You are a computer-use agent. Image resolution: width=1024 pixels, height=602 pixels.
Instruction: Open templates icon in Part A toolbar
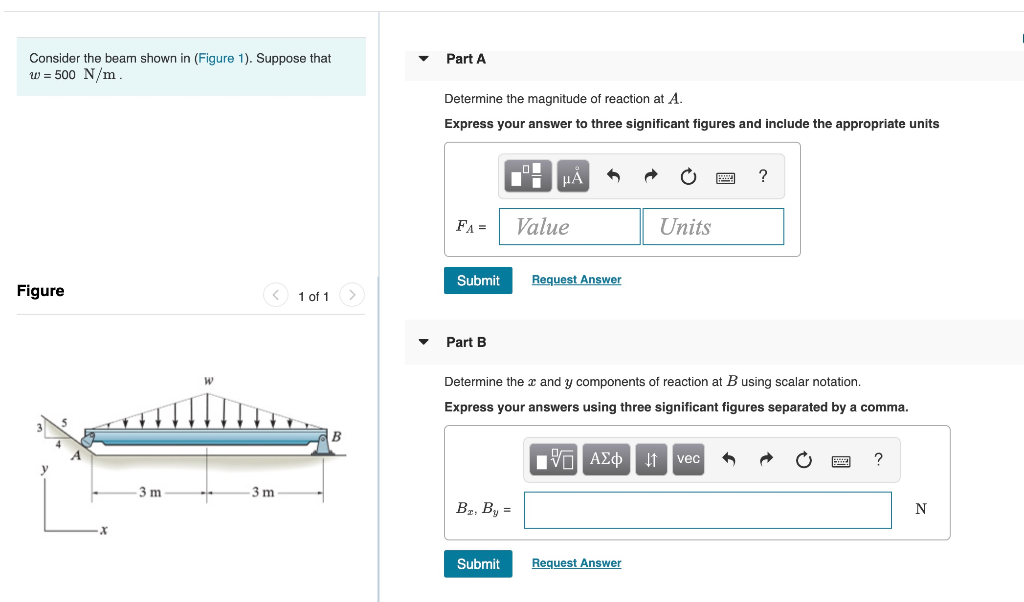click(x=528, y=176)
